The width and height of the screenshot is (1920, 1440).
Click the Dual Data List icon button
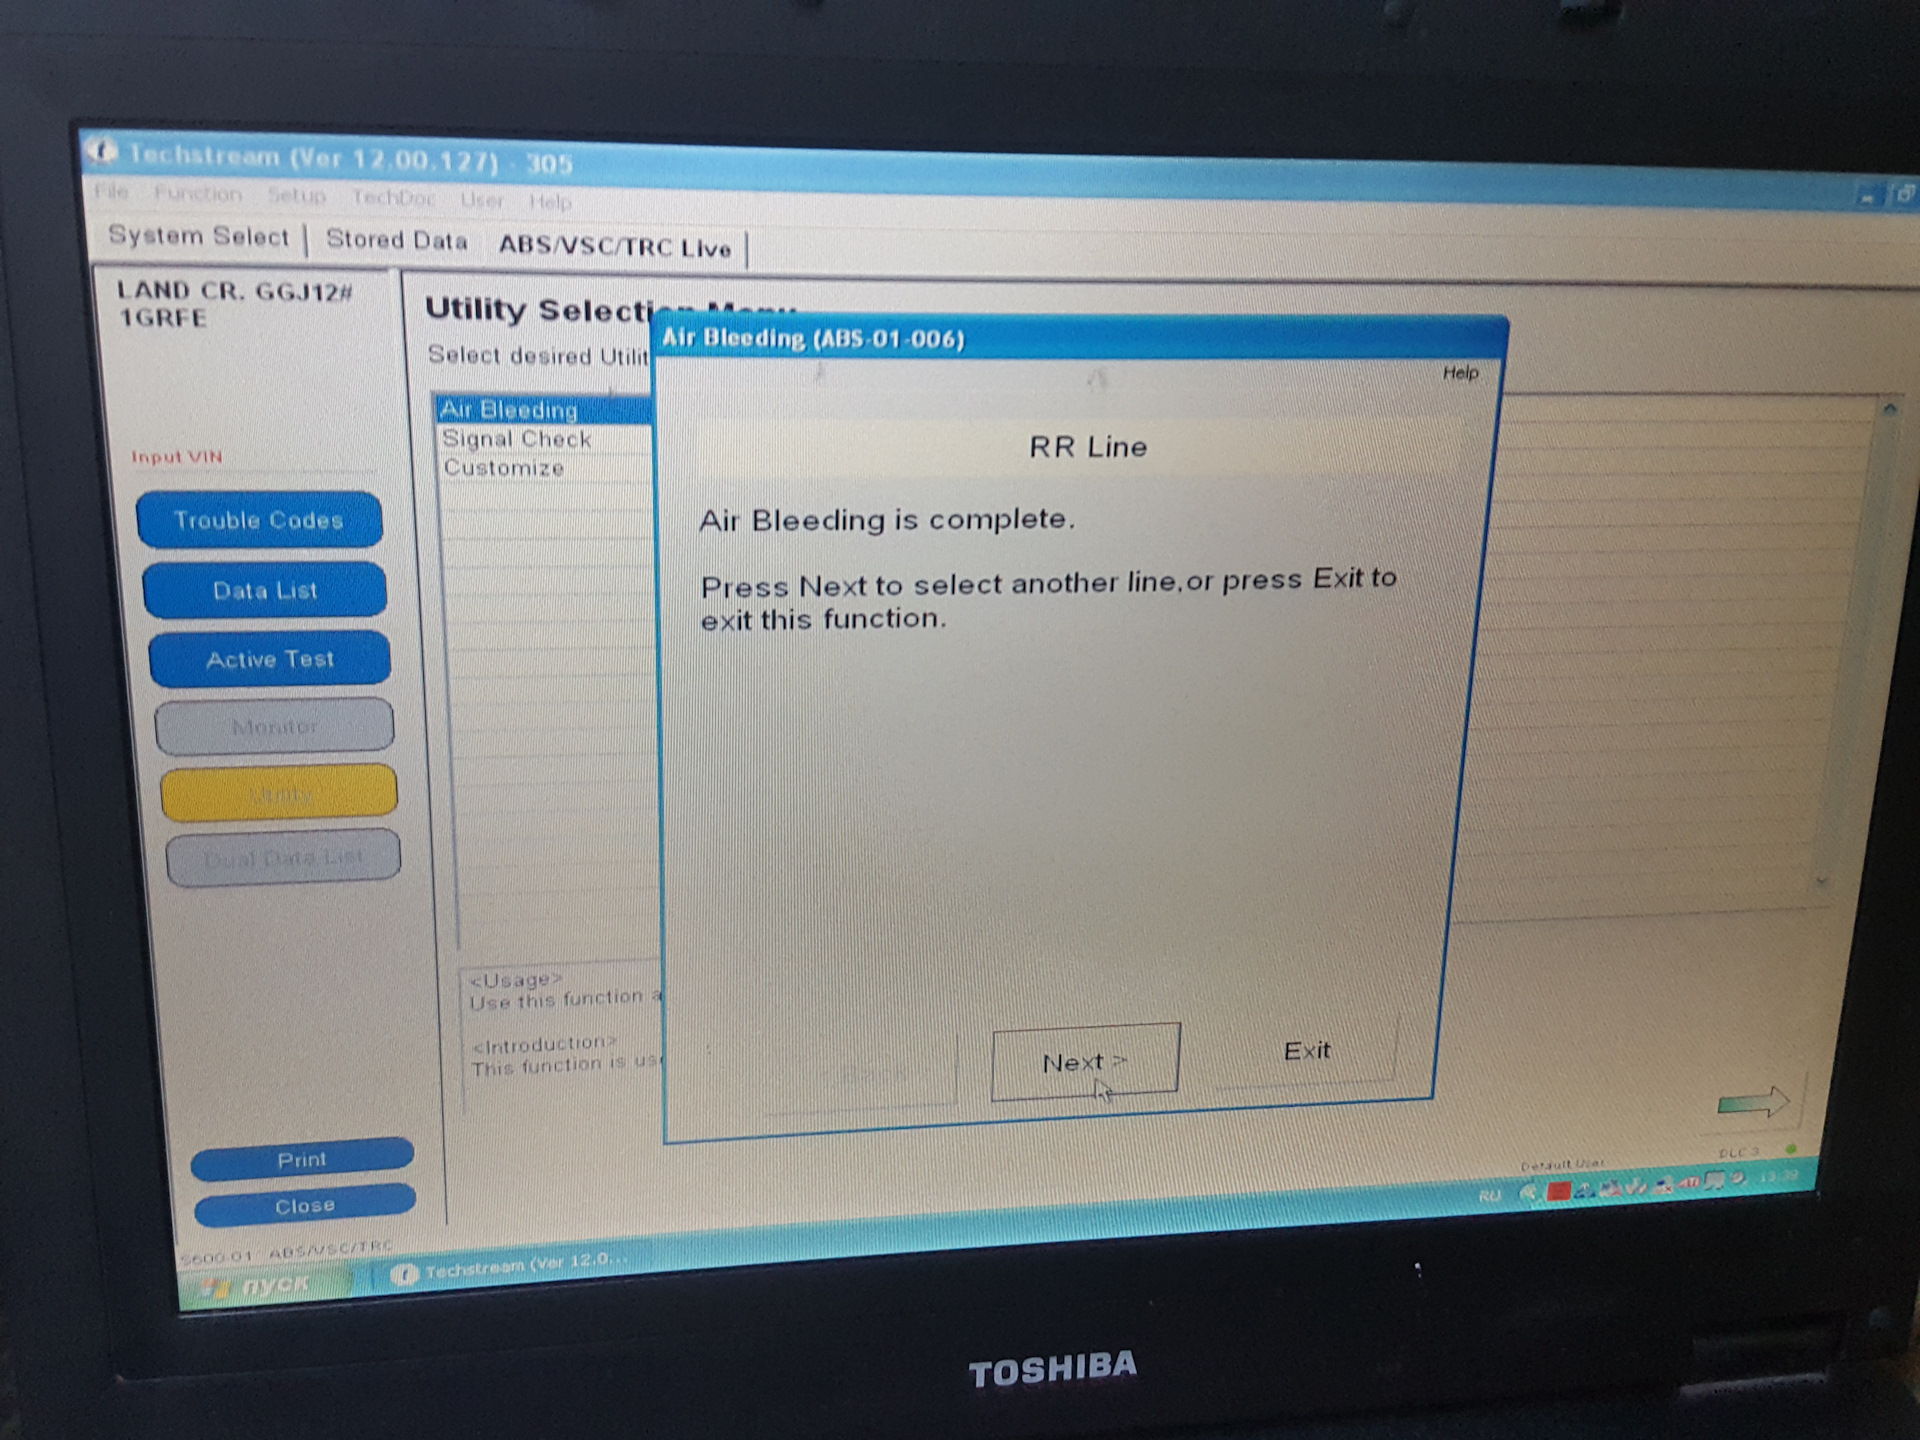277,856
